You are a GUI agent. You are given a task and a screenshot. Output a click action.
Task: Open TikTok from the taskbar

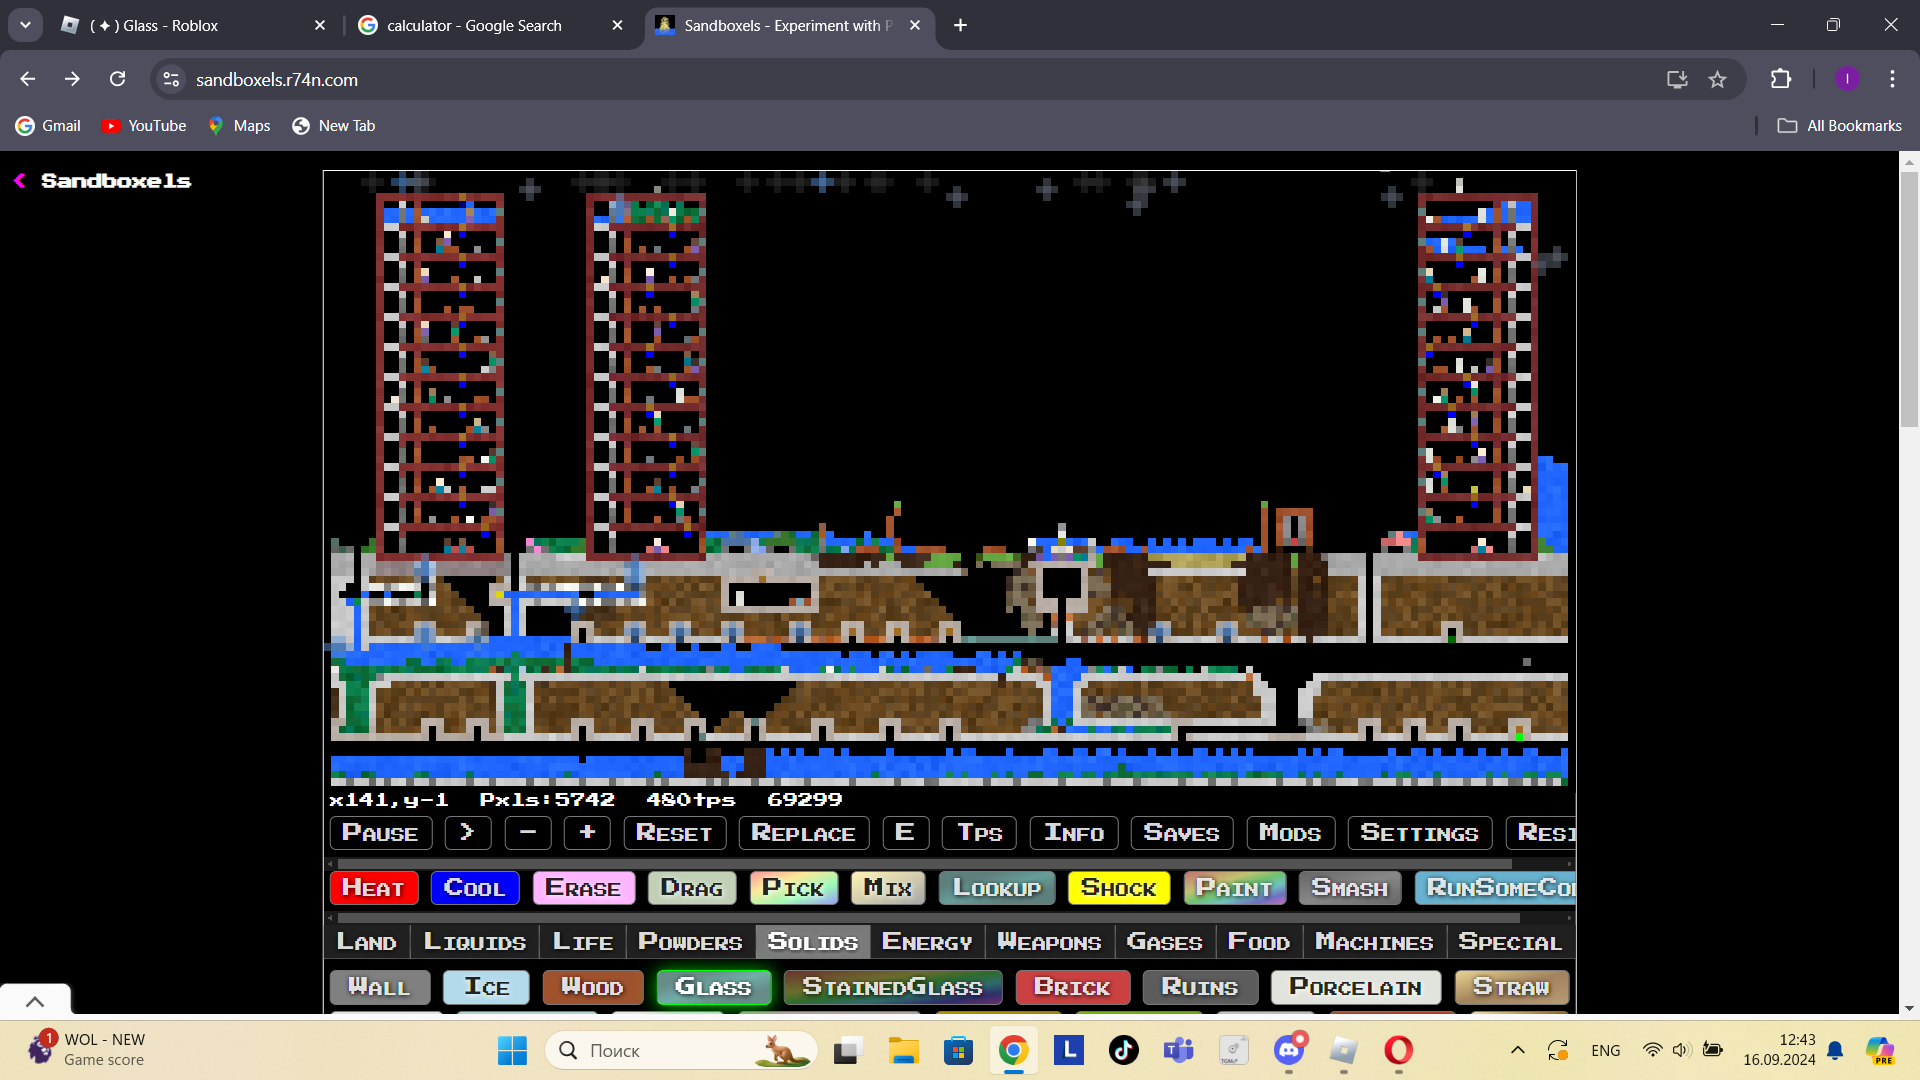tap(1123, 1050)
